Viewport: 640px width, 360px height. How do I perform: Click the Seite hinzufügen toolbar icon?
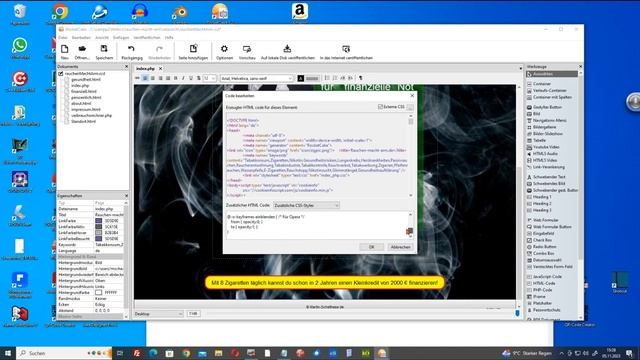pos(193,49)
